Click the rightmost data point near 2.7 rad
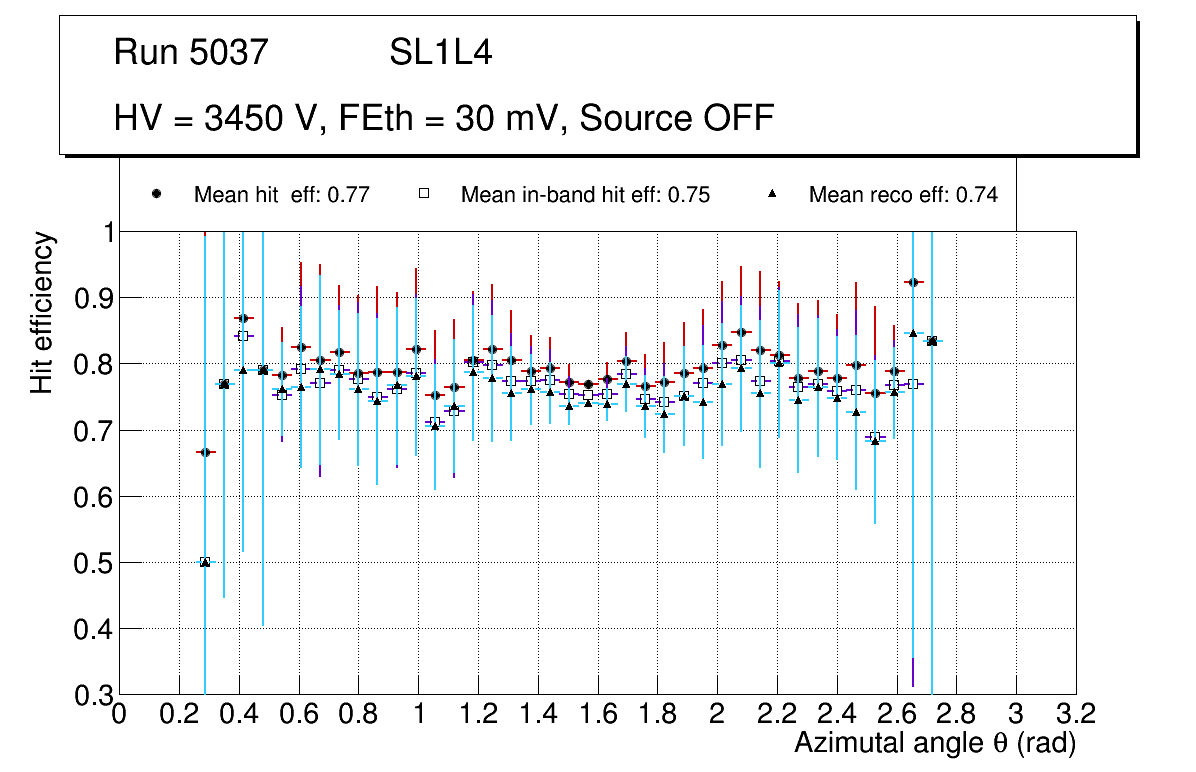 coord(932,341)
